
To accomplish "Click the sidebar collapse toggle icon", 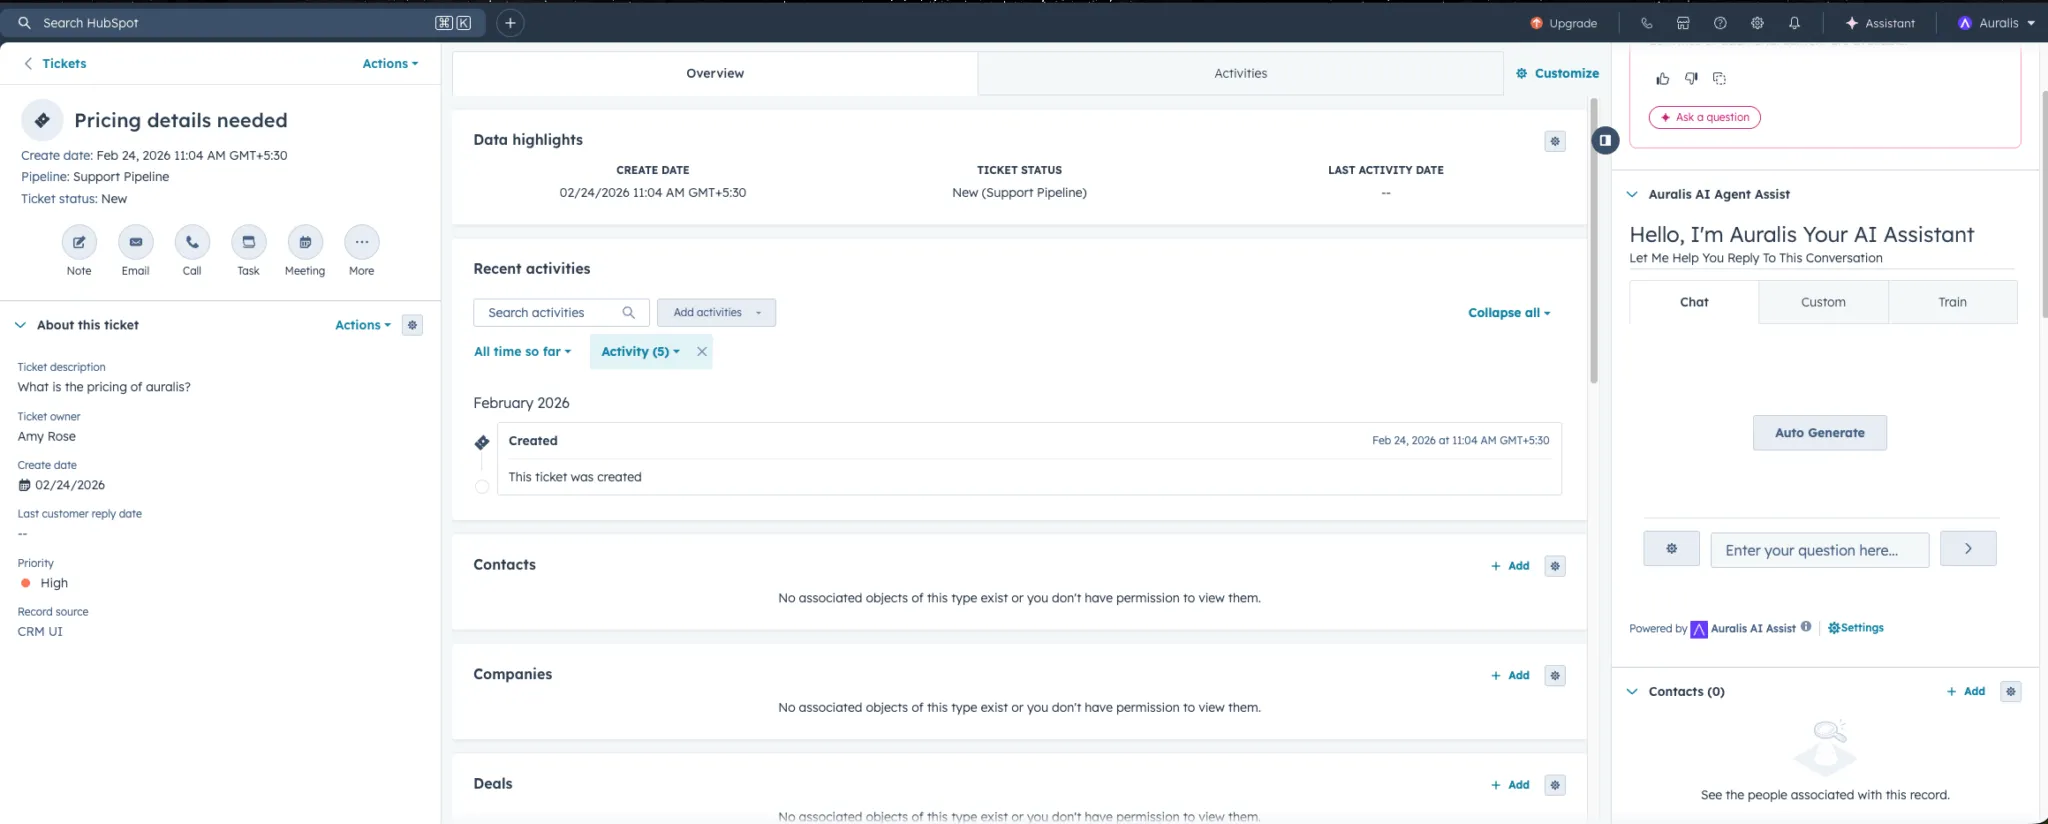I will click(x=1605, y=140).
